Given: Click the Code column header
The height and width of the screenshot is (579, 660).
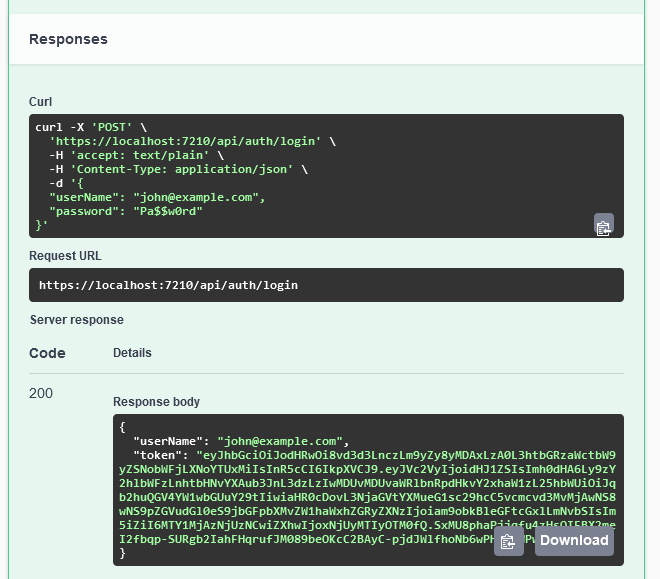Looking at the screenshot, I should 47,353.
